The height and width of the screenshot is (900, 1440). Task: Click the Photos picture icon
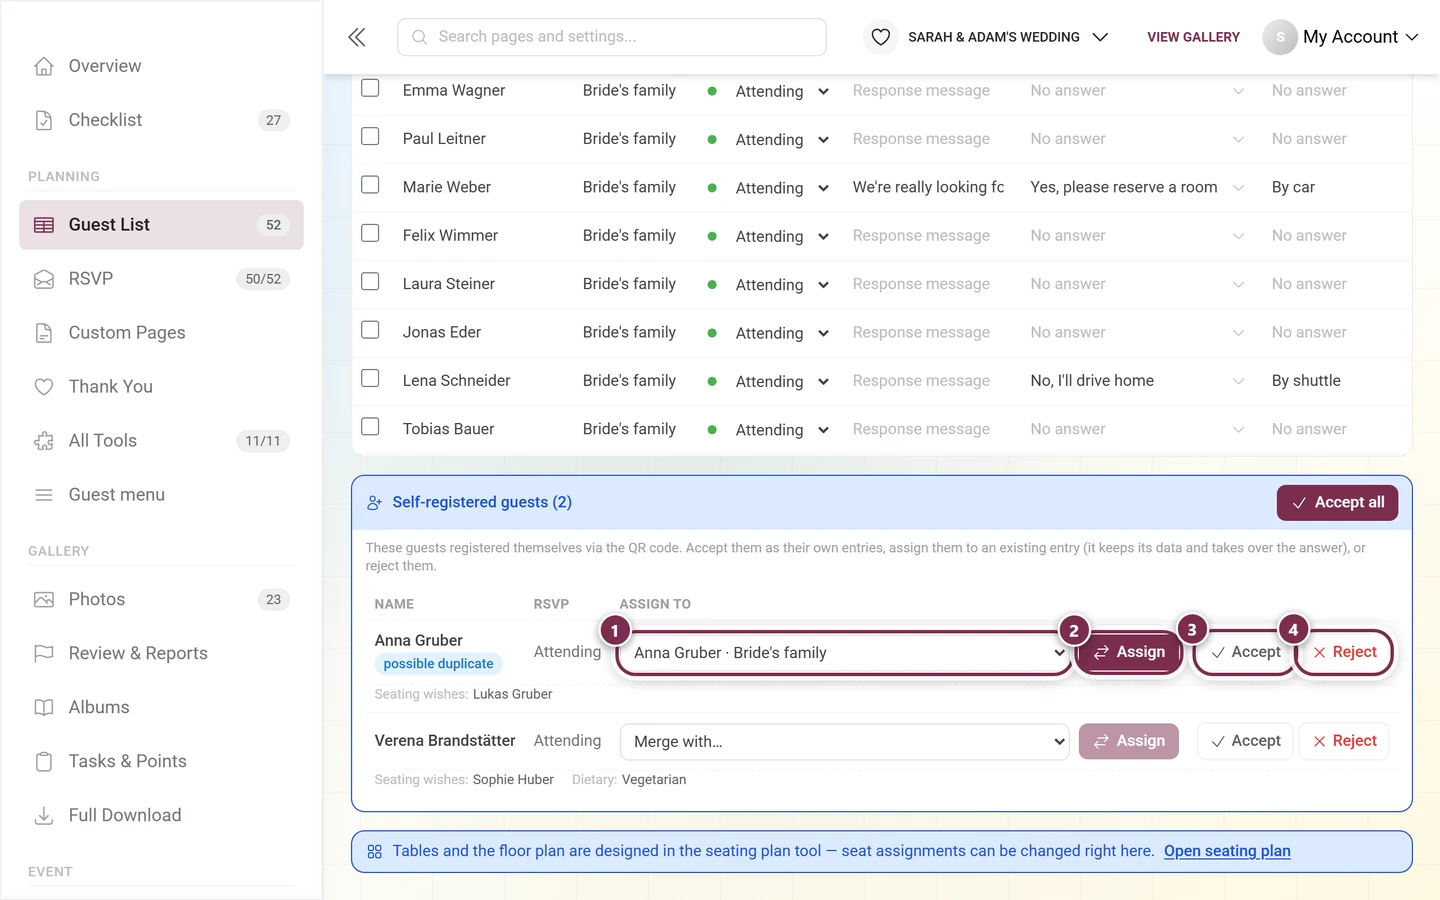pos(44,600)
